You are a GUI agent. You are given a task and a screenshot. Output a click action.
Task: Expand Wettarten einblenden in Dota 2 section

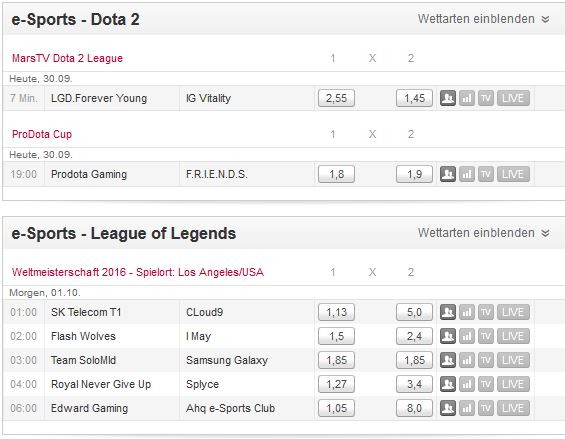[484, 19]
